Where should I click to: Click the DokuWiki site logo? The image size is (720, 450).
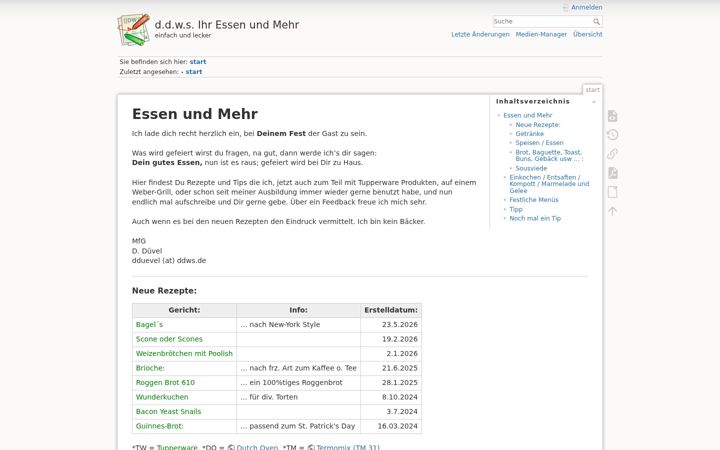pyautogui.click(x=134, y=30)
